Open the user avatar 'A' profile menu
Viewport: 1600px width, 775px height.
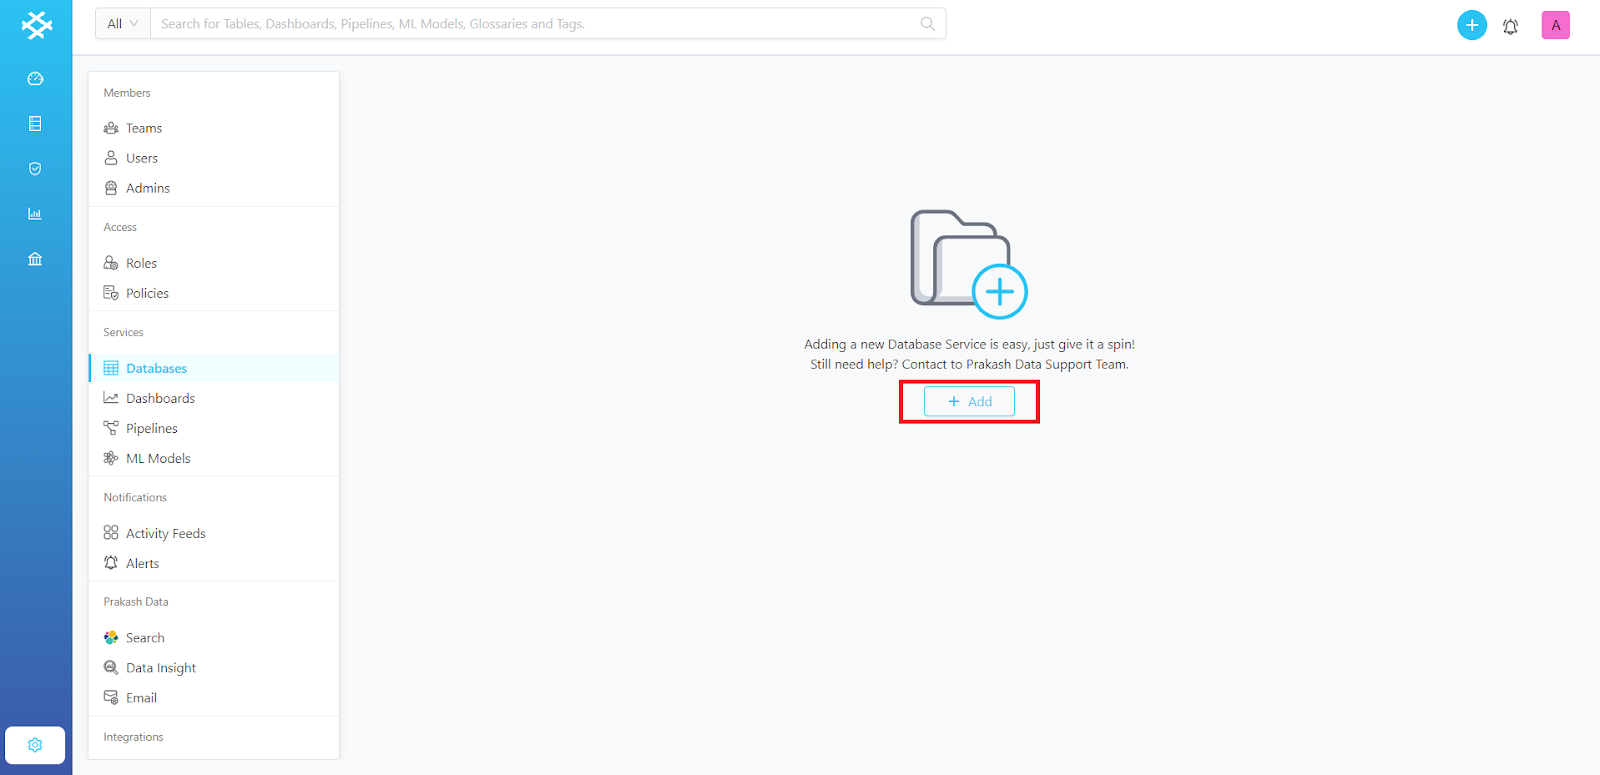(x=1555, y=25)
